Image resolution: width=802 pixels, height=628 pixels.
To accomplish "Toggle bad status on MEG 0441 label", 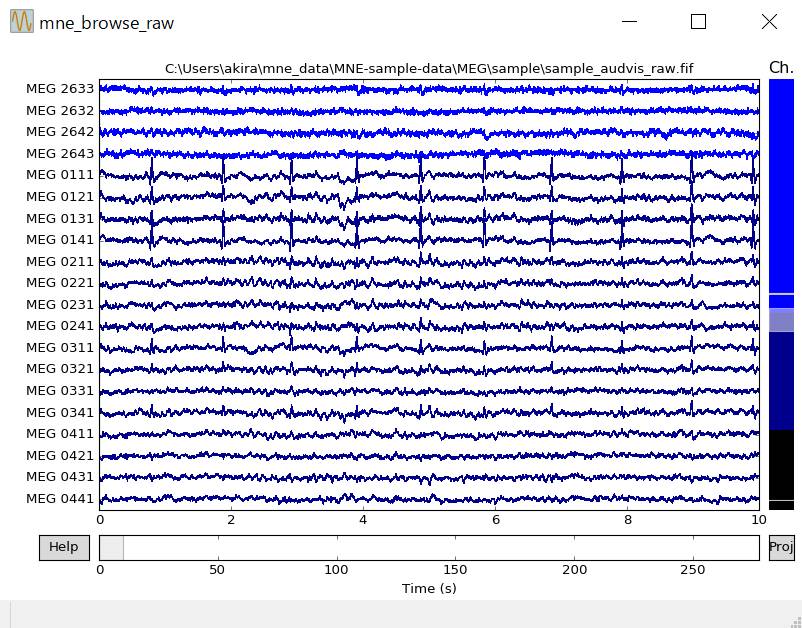I will [x=60, y=499].
